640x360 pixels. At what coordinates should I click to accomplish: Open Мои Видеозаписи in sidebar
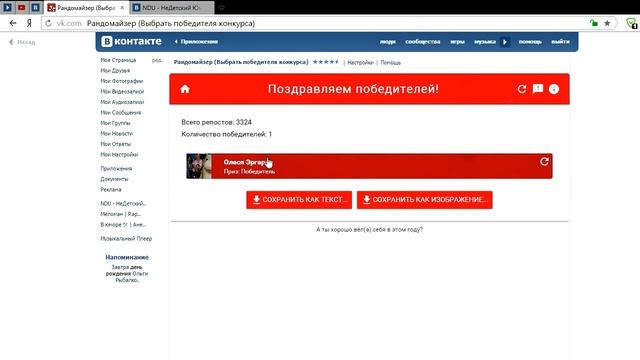coord(122,92)
